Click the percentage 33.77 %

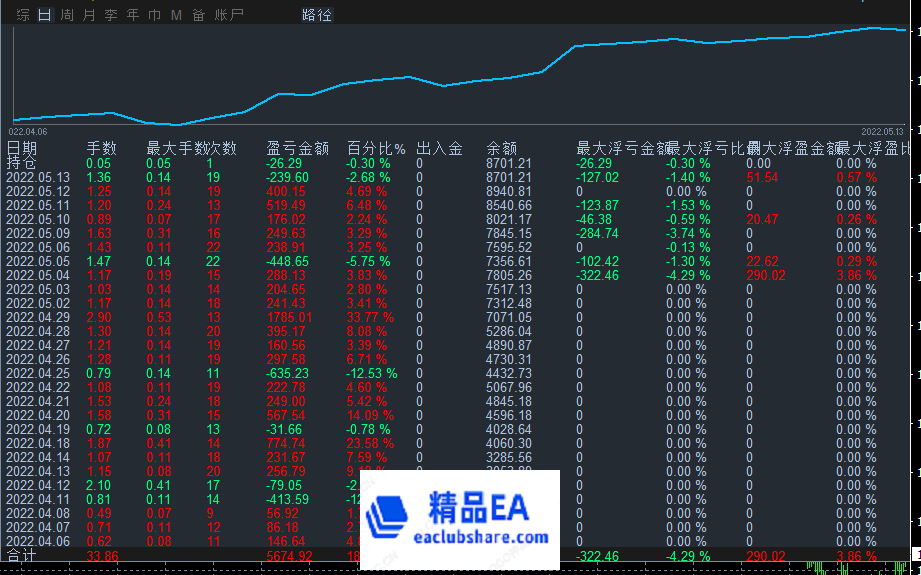(370, 318)
